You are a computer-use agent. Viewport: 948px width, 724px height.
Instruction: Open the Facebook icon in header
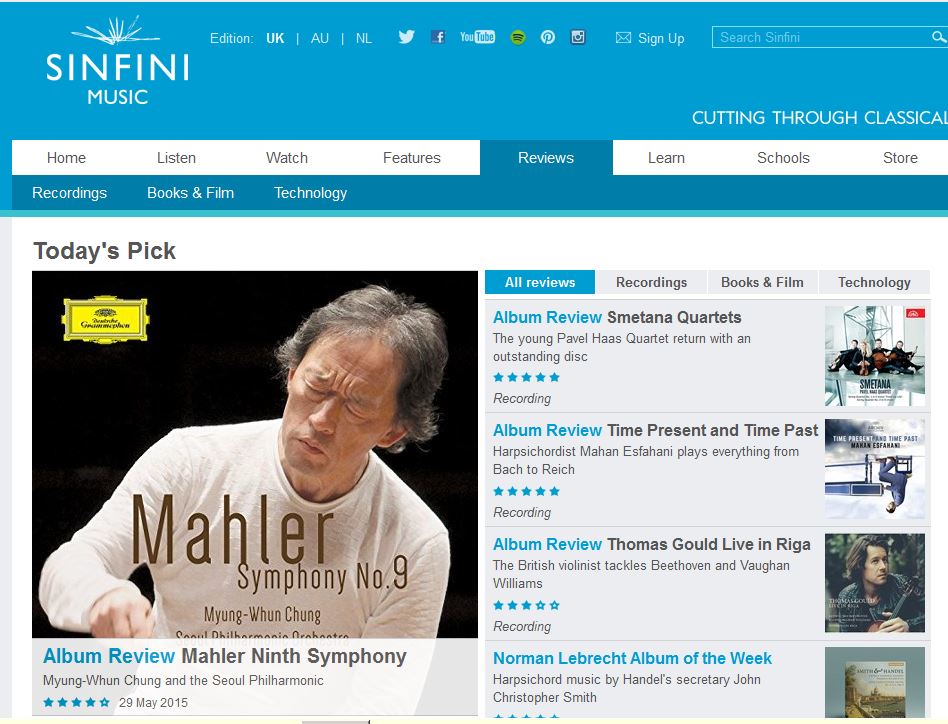coord(438,37)
